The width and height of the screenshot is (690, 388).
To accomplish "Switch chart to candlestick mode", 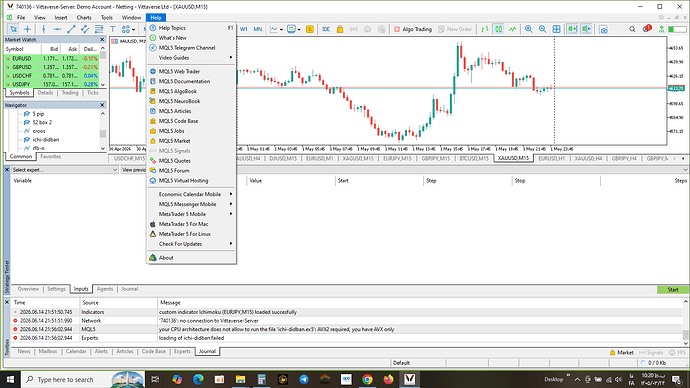I will pyautogui.click(x=499, y=29).
